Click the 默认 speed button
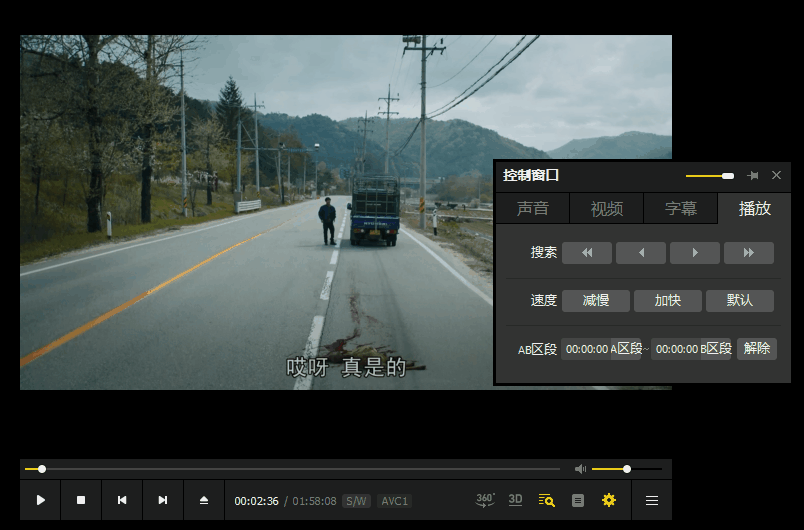This screenshot has width=804, height=530. pos(740,300)
